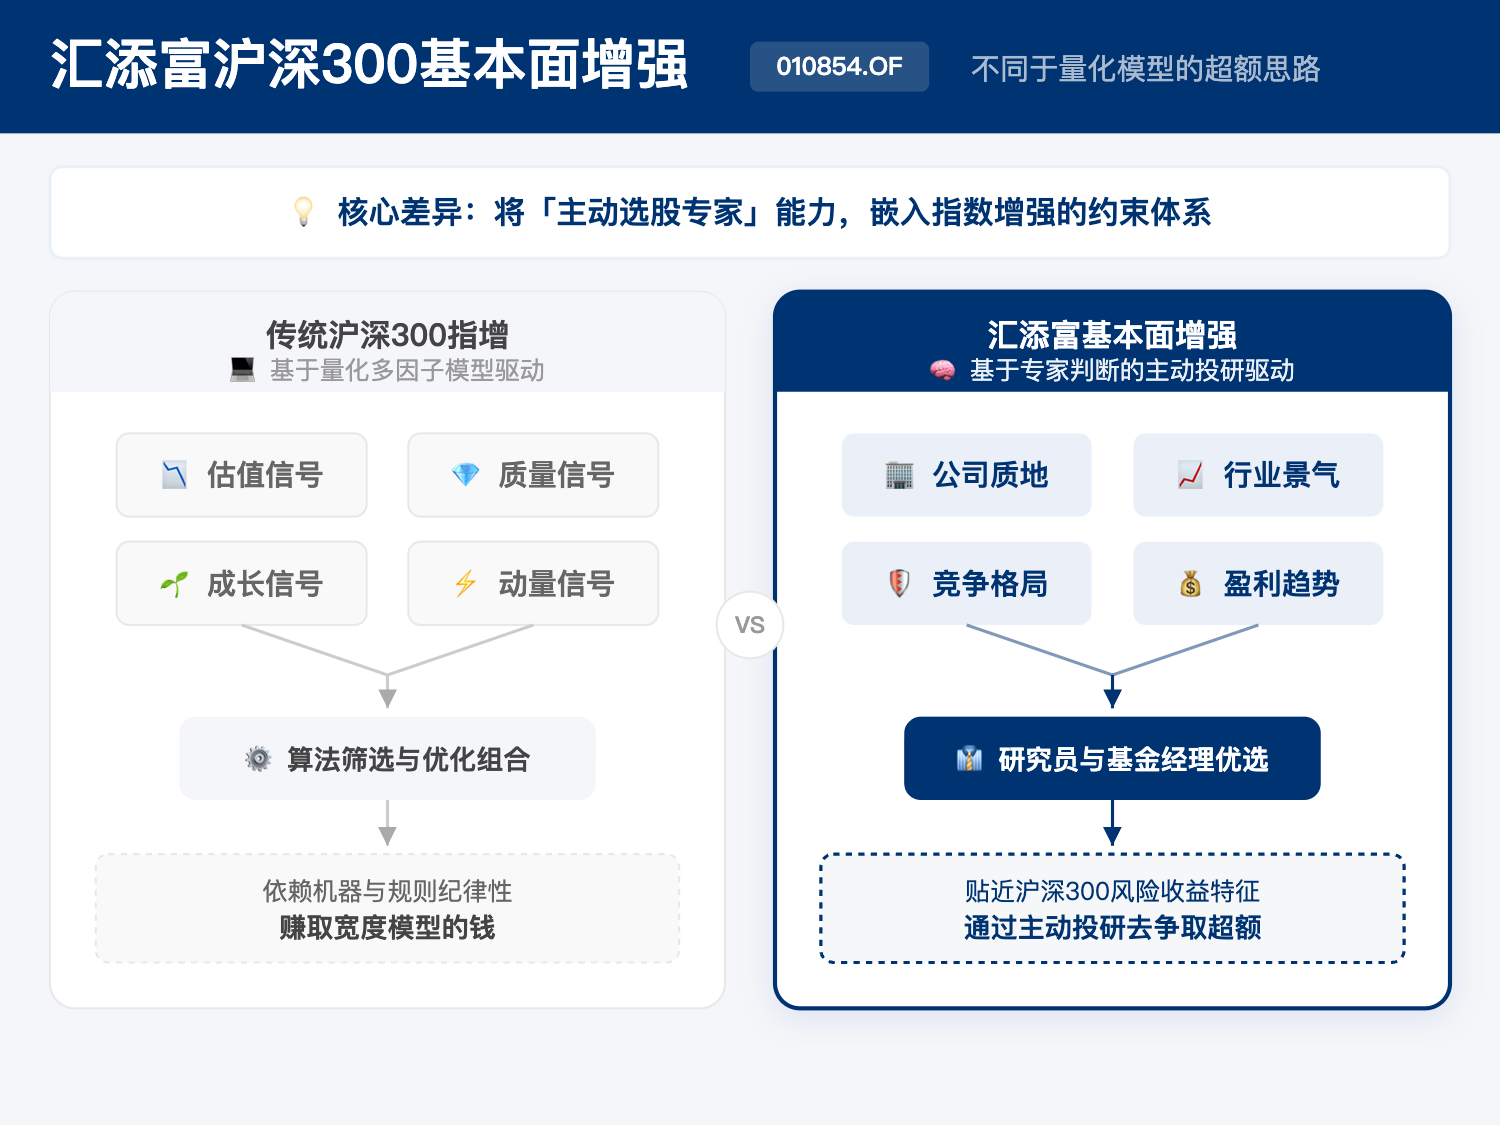
Task: Click the 赚取宽度模型的钱 dashed box
Action: [387, 908]
